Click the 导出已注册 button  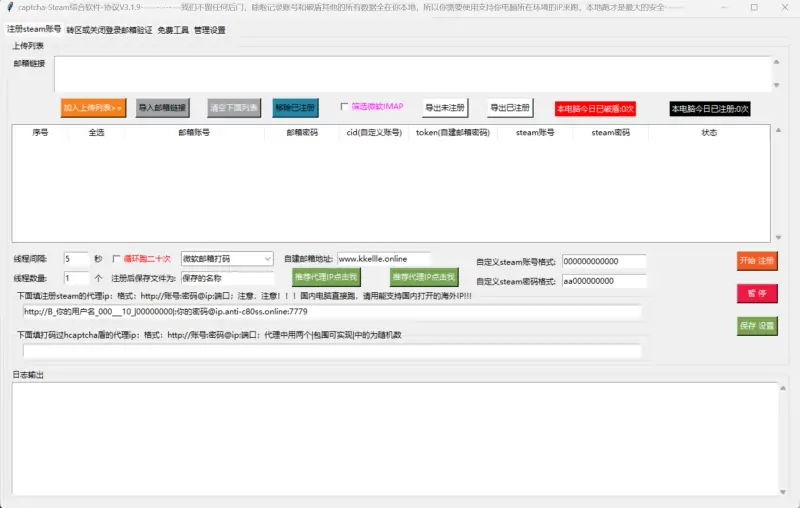point(510,107)
